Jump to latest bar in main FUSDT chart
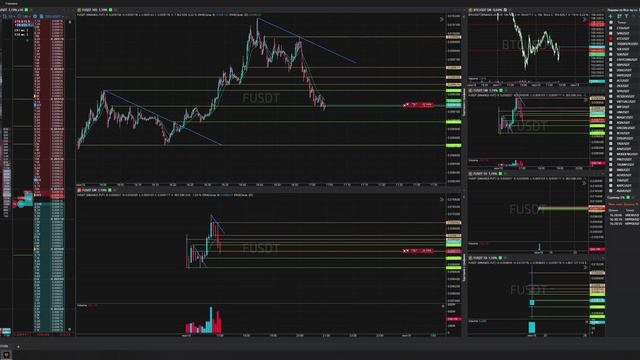Image resolution: width=640 pixels, height=360 pixels. (x=442, y=19)
